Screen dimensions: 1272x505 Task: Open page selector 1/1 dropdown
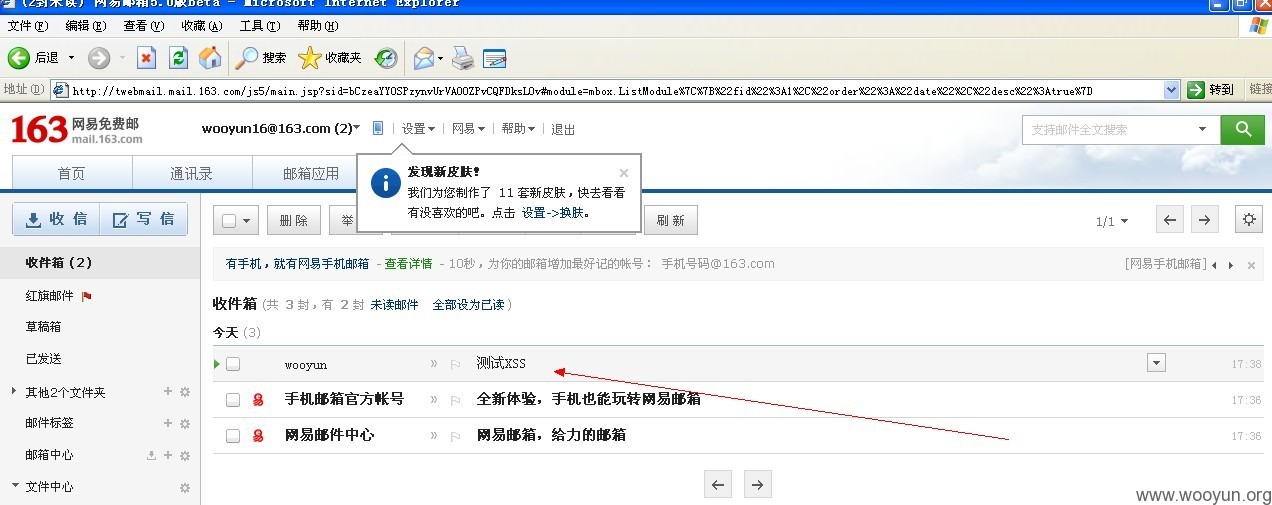pyautogui.click(x=1112, y=221)
